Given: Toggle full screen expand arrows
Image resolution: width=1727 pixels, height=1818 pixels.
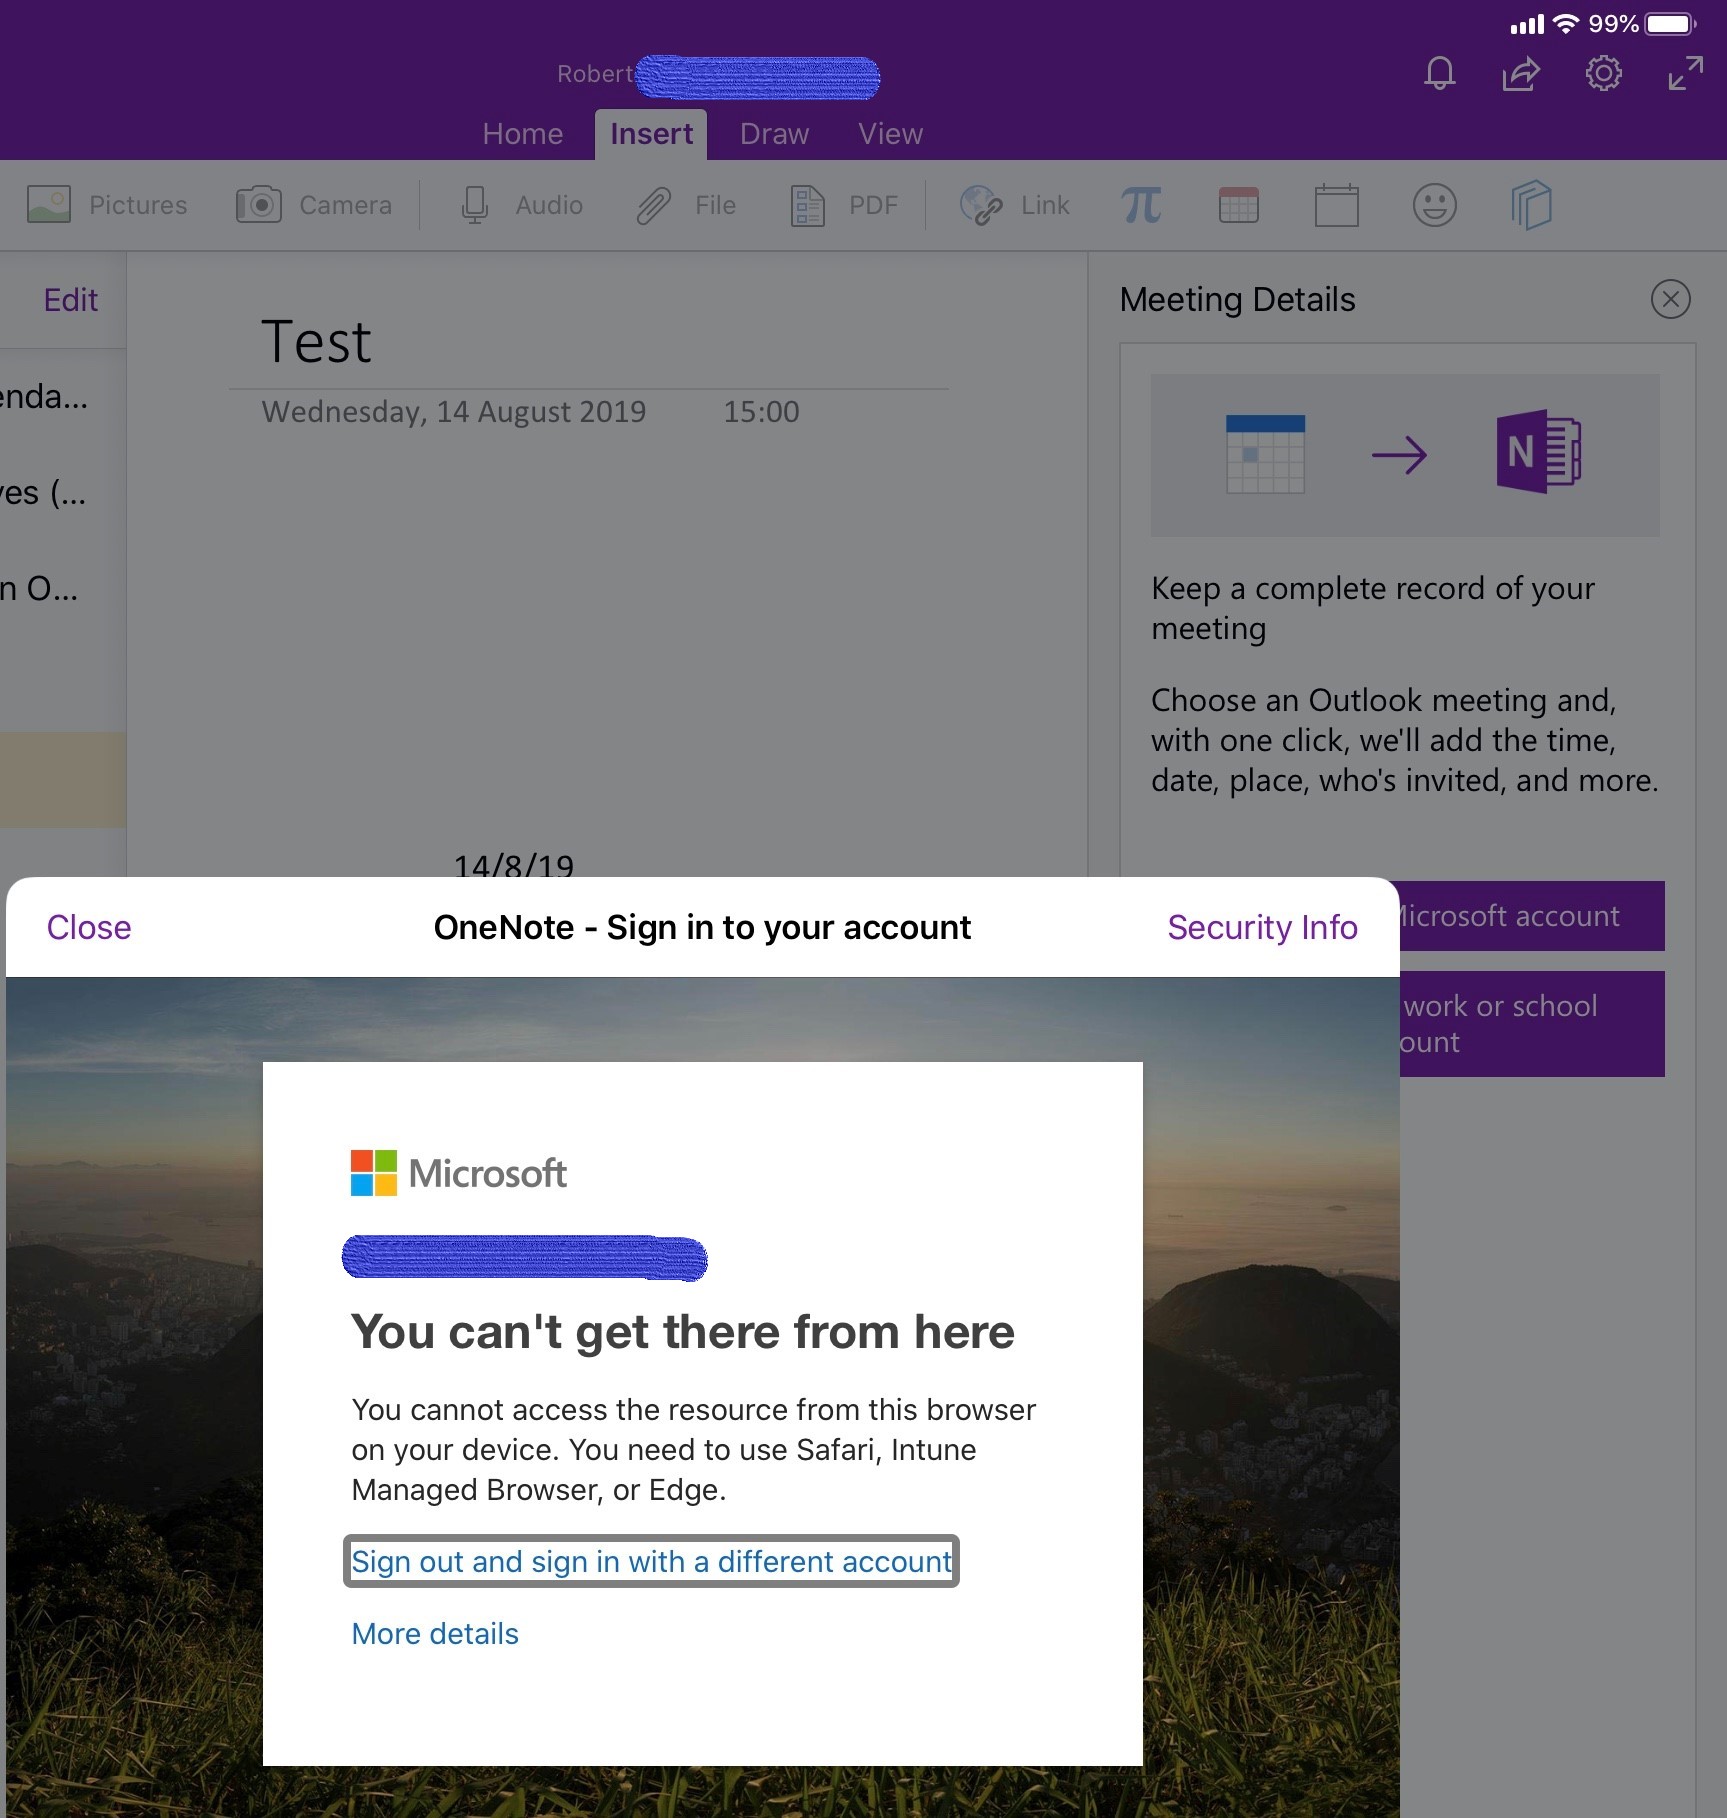Looking at the screenshot, I should [1685, 73].
